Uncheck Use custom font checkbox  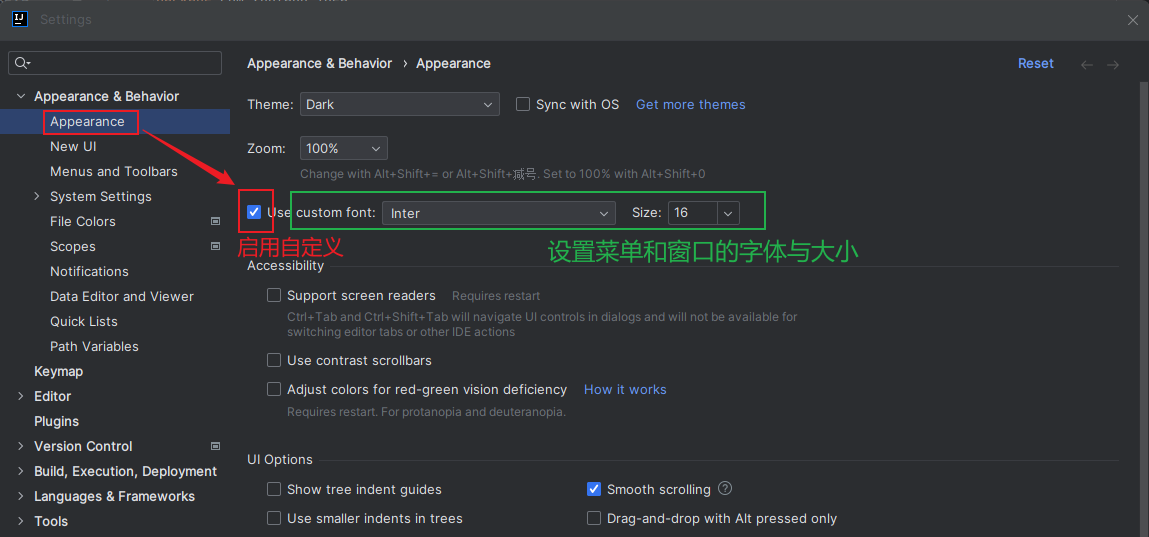(x=254, y=212)
